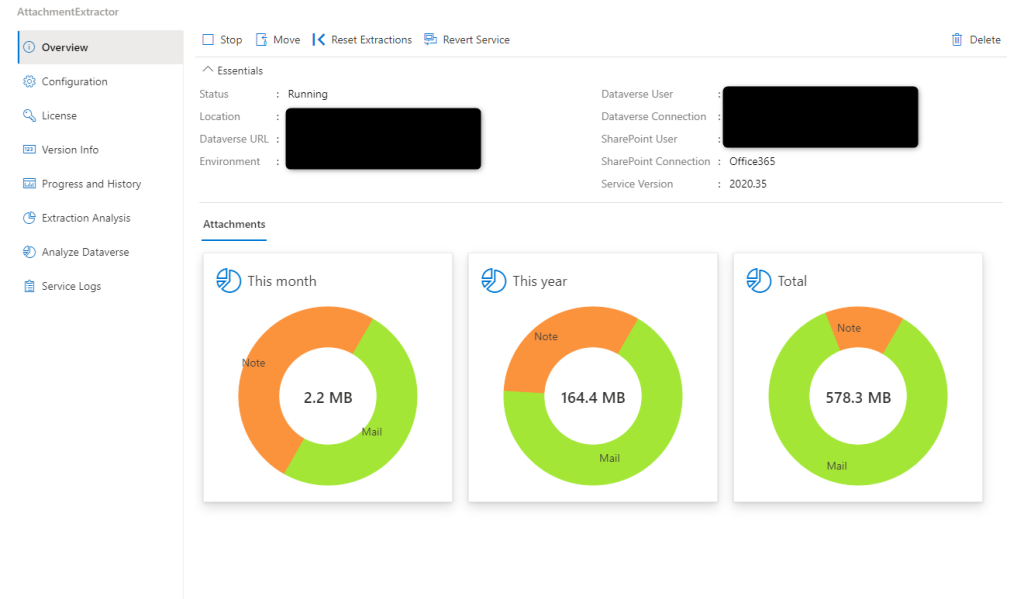Image resolution: width=1024 pixels, height=599 pixels.
Task: Open the Overview menu item
Action: coord(101,47)
